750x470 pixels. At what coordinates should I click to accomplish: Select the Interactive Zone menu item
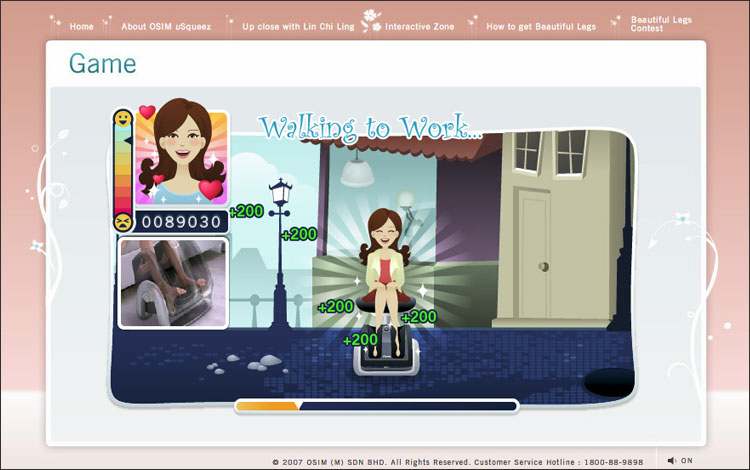(419, 27)
